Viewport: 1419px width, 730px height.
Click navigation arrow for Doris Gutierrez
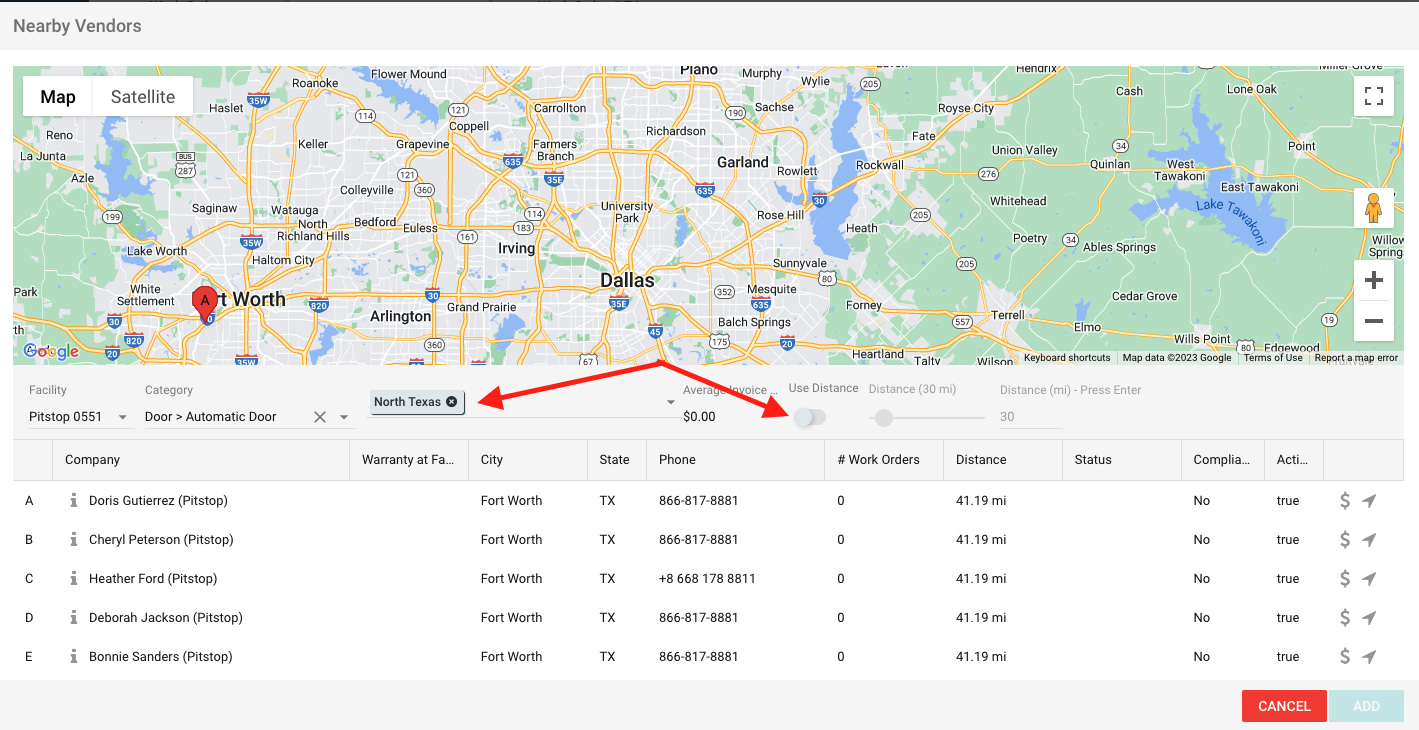(x=1370, y=501)
